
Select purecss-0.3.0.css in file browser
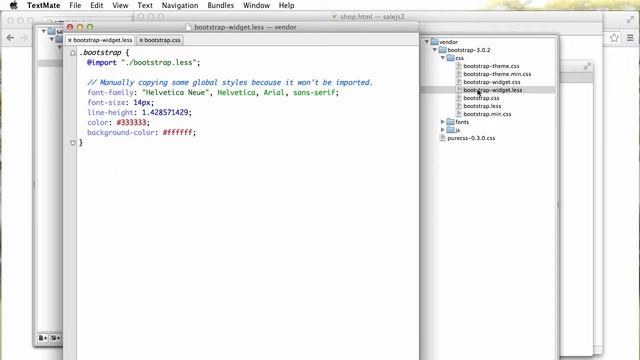coord(471,138)
